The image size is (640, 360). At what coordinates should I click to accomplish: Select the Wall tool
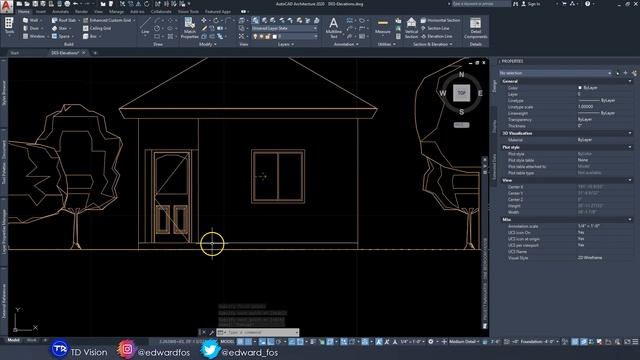pos(32,20)
